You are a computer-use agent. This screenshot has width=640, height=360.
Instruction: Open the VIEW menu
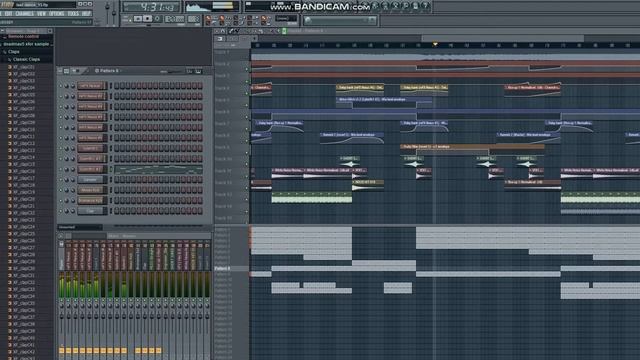[42, 14]
